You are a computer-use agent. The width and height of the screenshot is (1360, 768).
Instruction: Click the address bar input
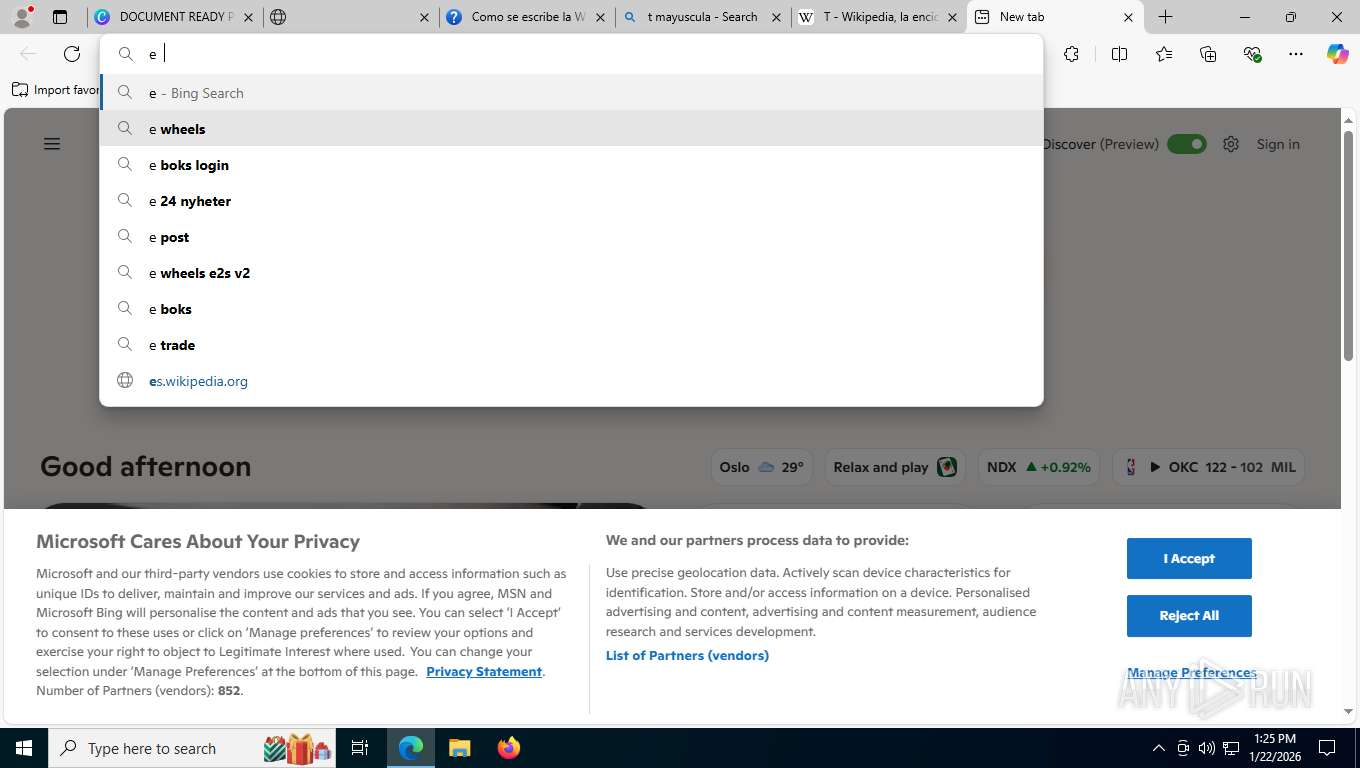pyautogui.click(x=571, y=54)
